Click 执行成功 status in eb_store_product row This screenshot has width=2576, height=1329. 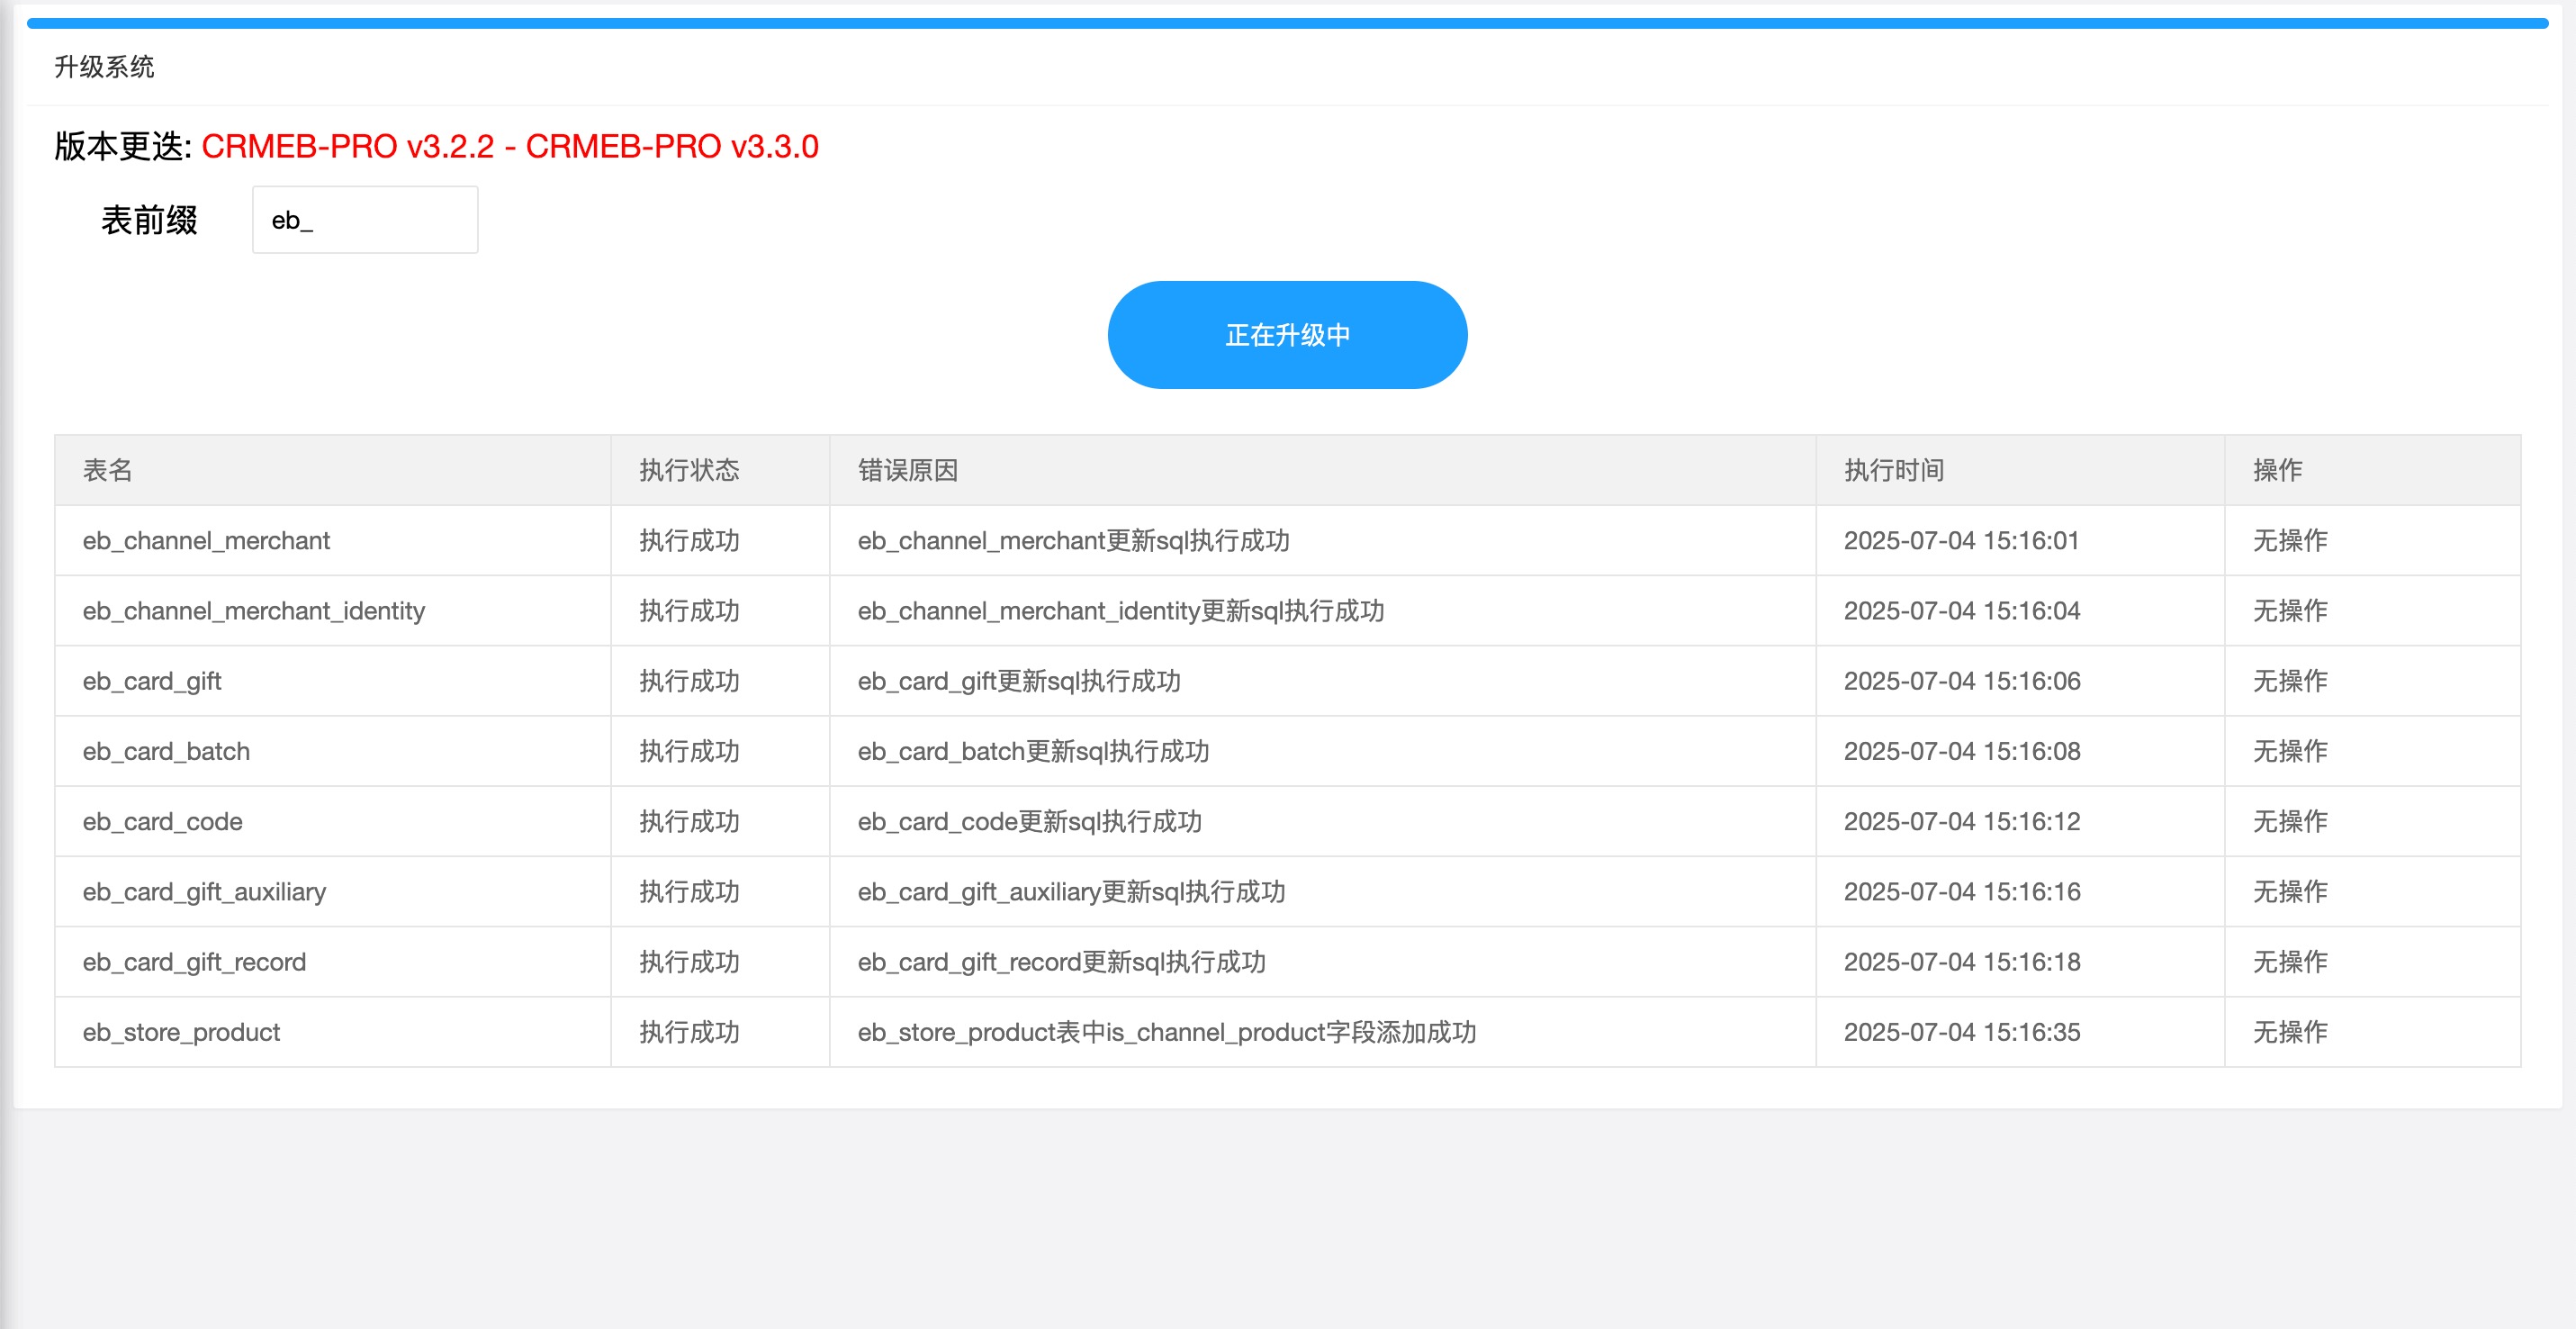[x=689, y=1032]
